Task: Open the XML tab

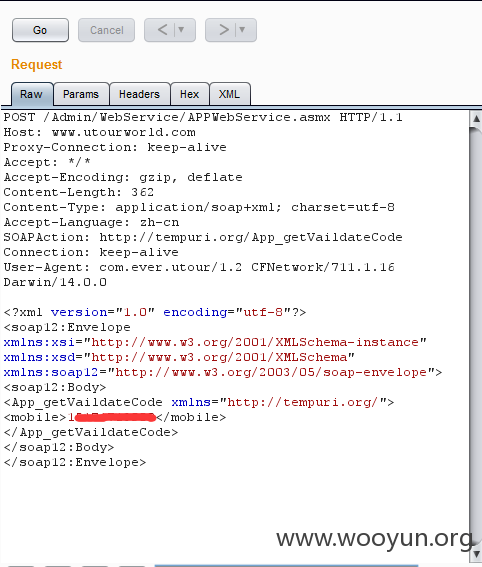Action: (x=230, y=94)
